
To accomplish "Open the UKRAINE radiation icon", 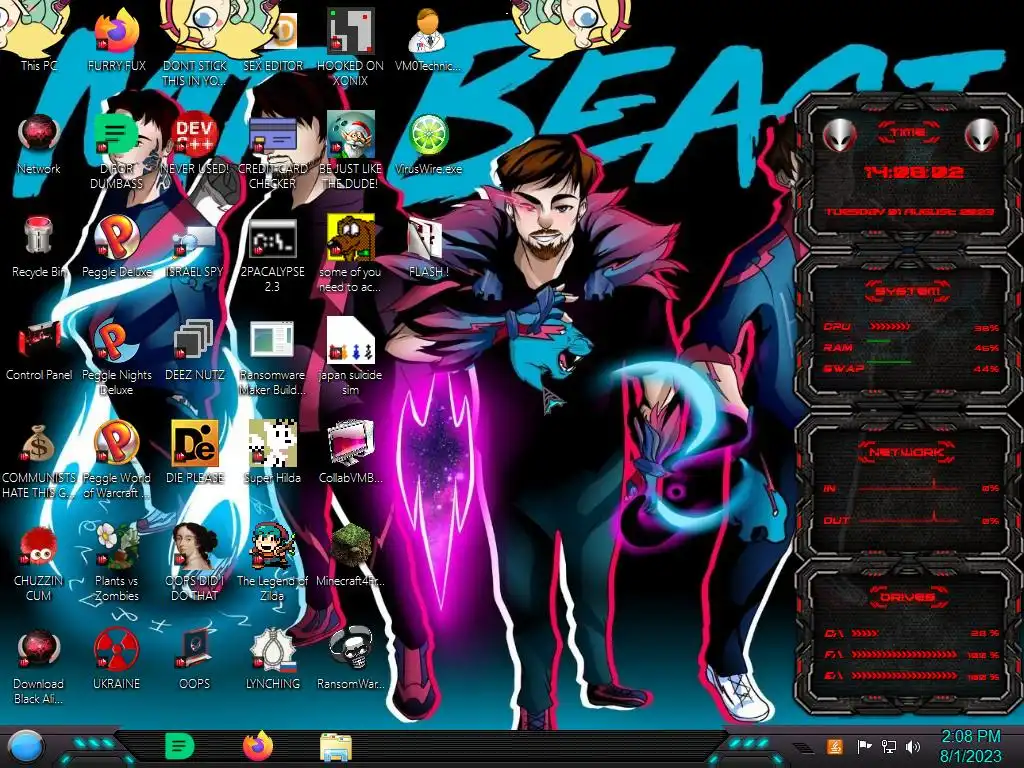I will coord(116,660).
